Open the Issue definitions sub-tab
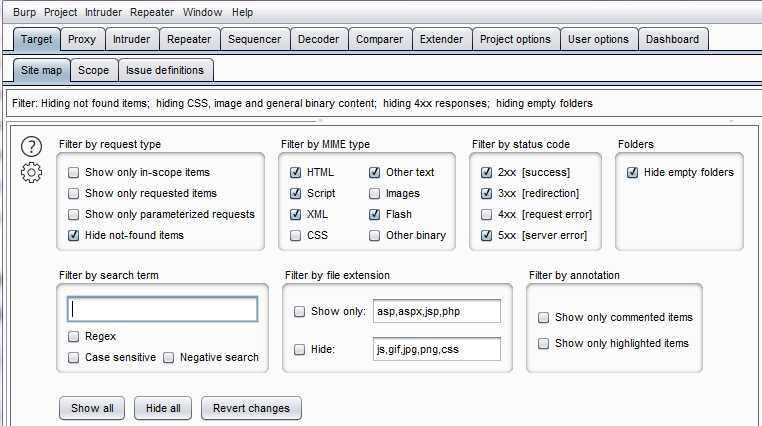The width and height of the screenshot is (762, 426). click(165, 70)
